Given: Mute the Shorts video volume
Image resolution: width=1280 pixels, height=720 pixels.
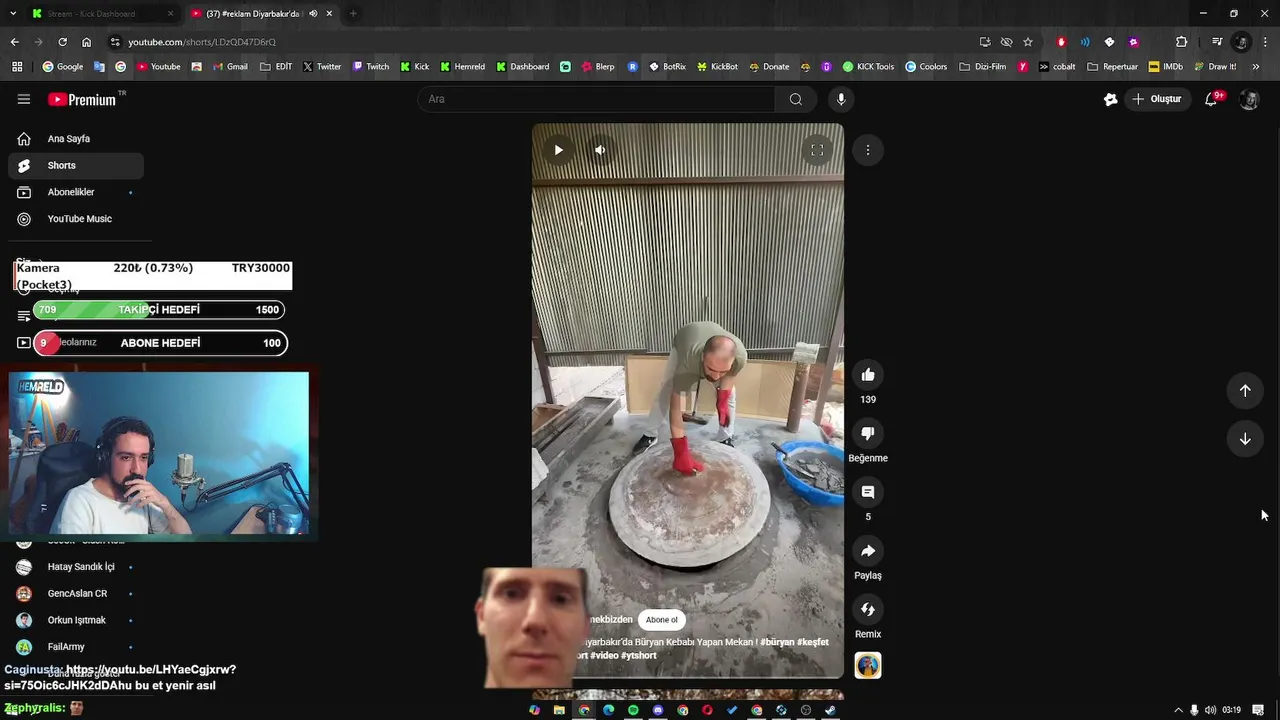Looking at the screenshot, I should click(600, 150).
